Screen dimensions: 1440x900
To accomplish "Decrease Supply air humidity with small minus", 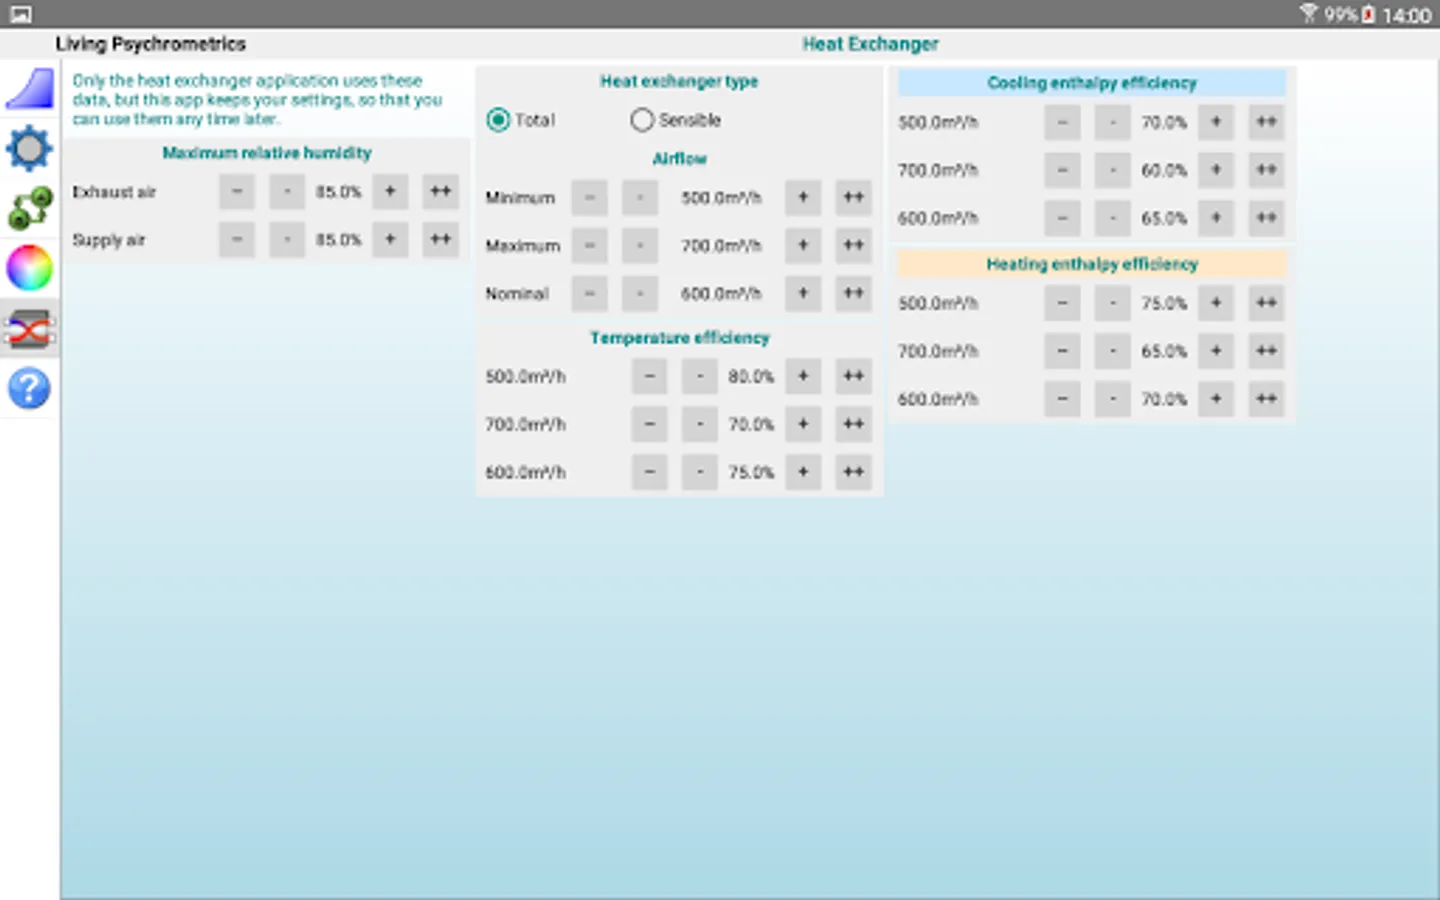I will (x=287, y=239).
